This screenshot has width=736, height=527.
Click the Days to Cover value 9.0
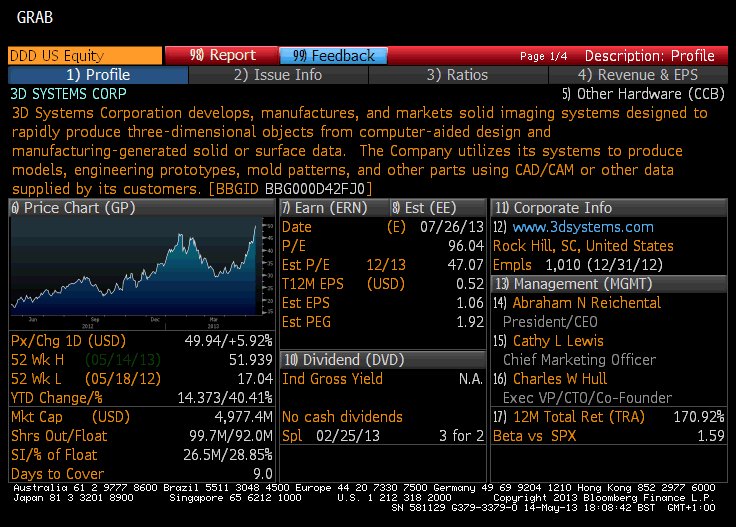[263, 474]
